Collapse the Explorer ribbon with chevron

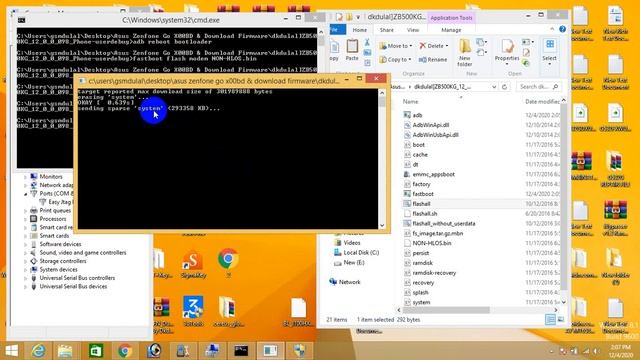(x=552, y=29)
